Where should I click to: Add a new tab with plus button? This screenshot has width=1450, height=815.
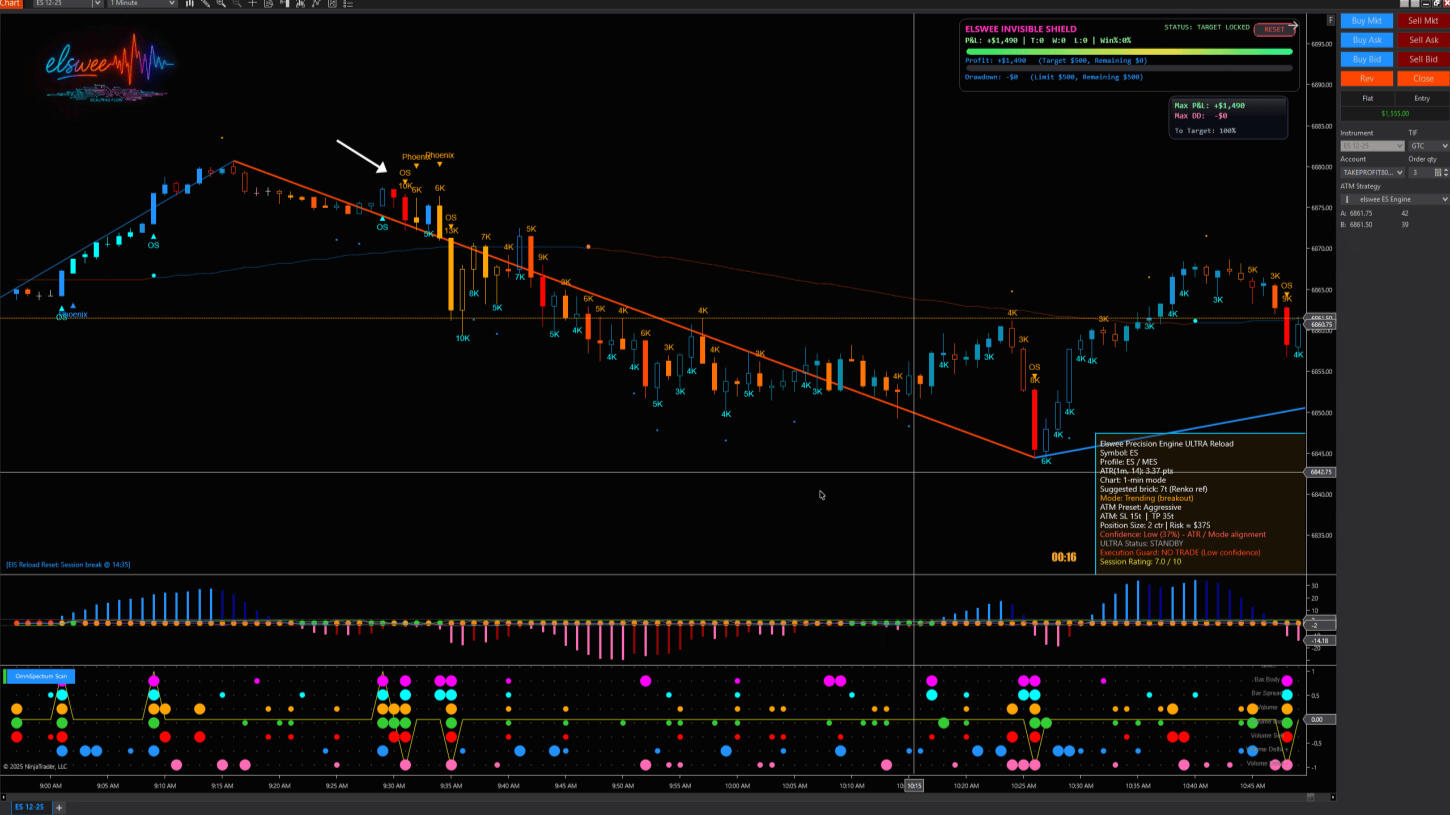pos(59,806)
